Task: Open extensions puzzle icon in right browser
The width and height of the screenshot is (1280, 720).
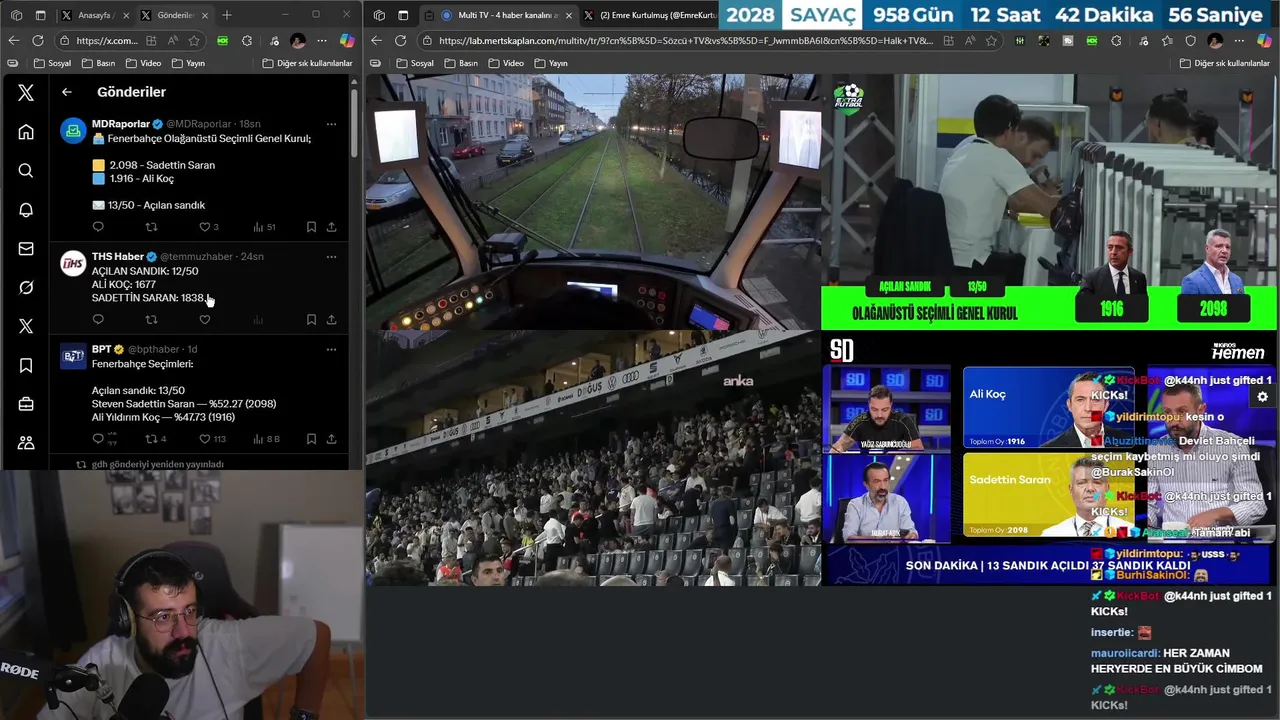Action: click(1116, 40)
